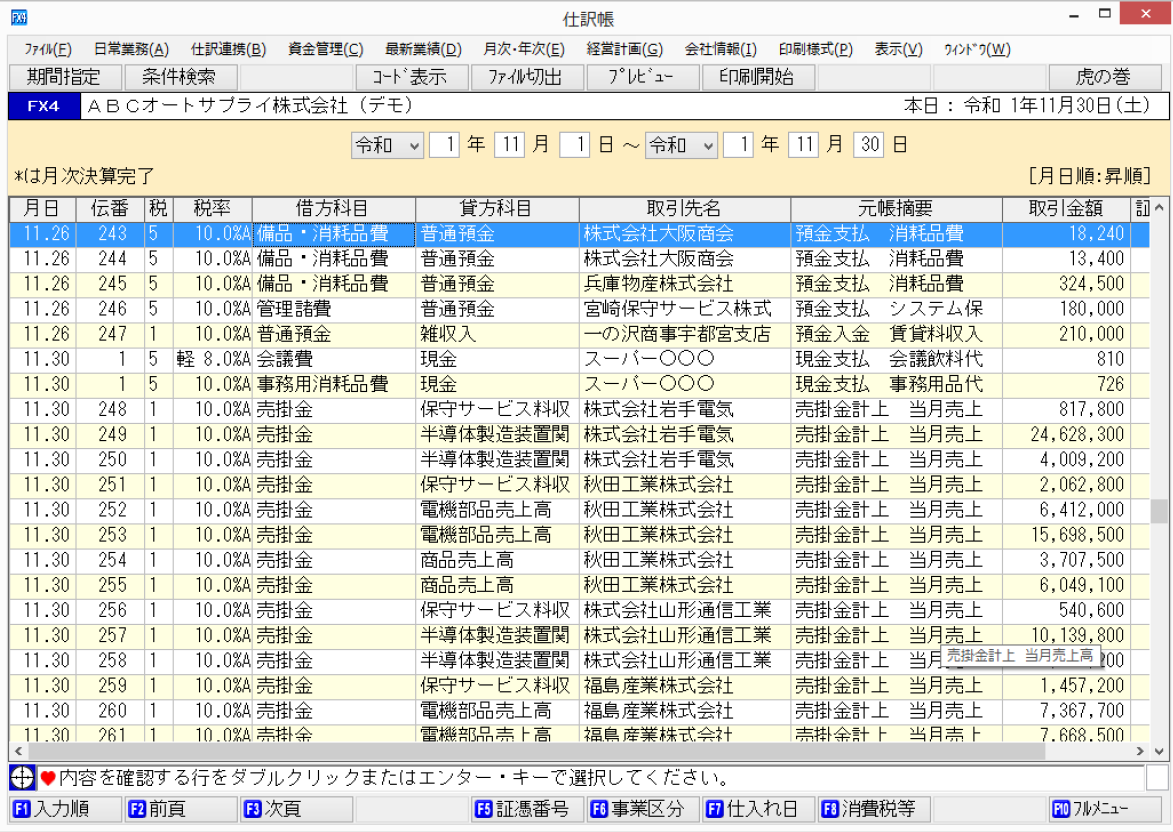Click コード表示 to show codes

(x=411, y=77)
